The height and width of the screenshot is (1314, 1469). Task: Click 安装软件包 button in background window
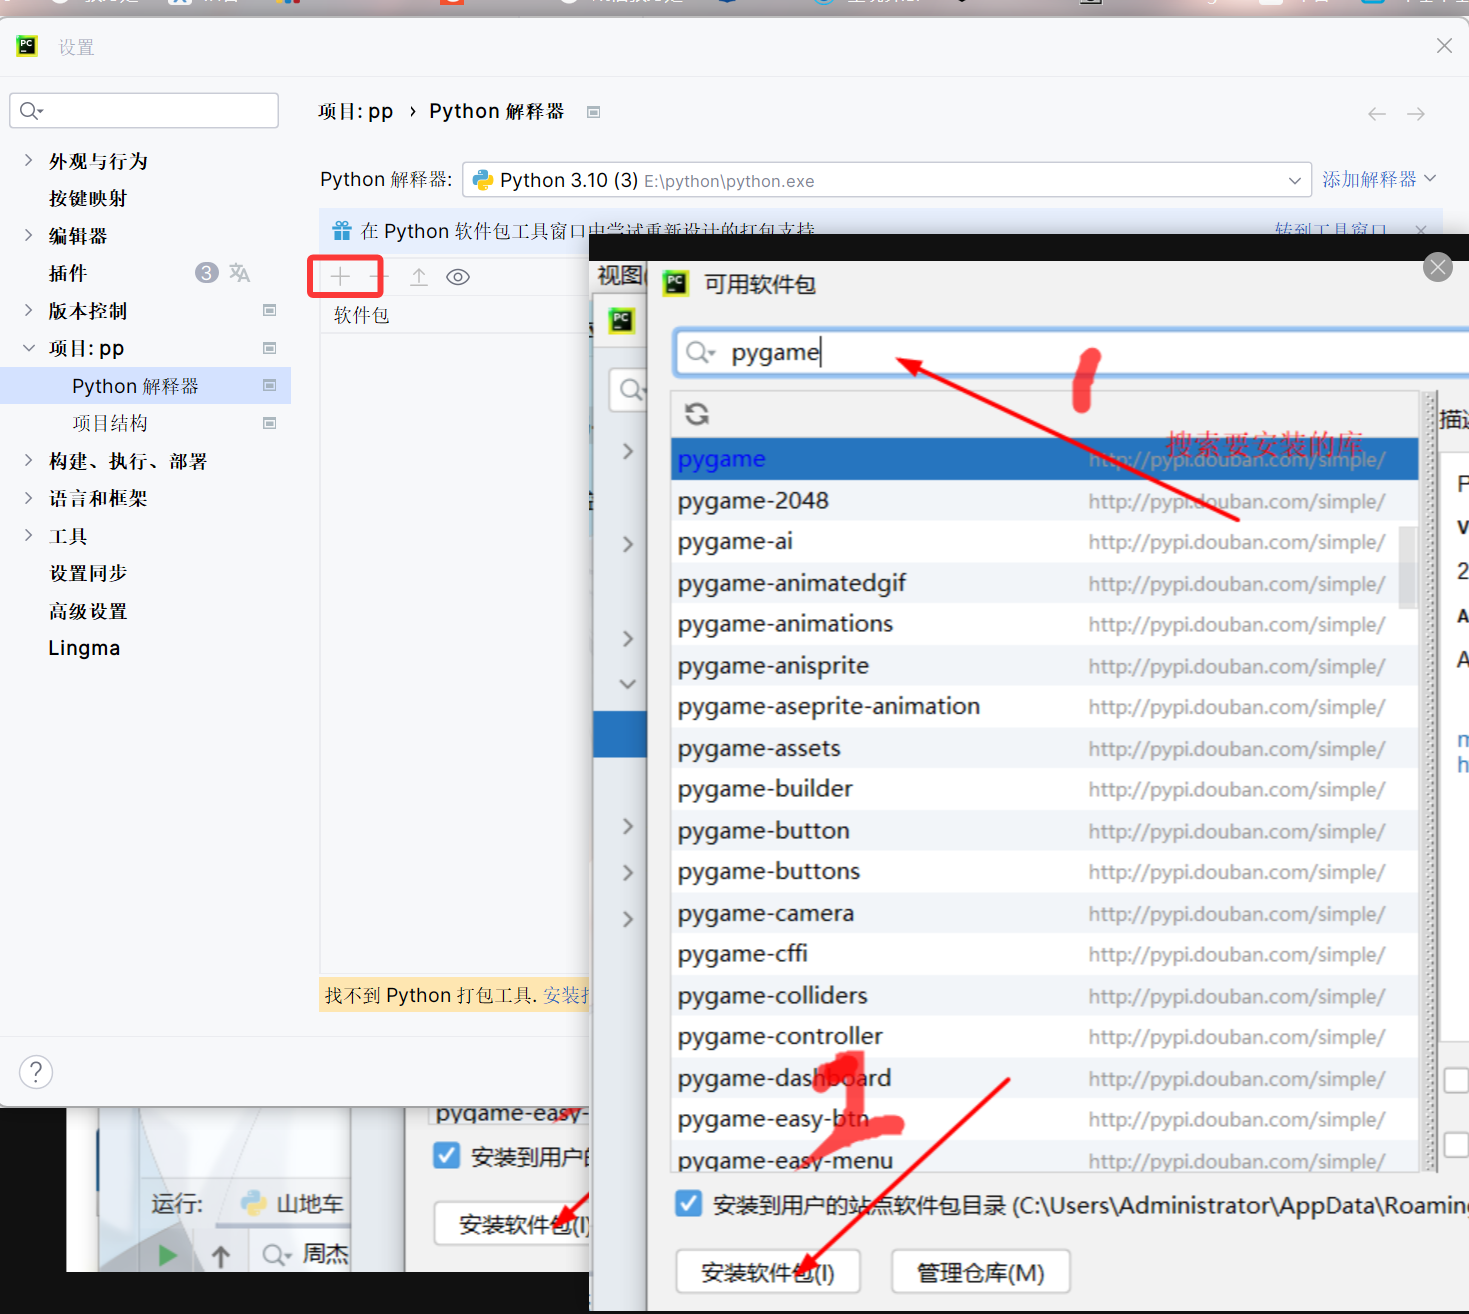pos(514,1224)
